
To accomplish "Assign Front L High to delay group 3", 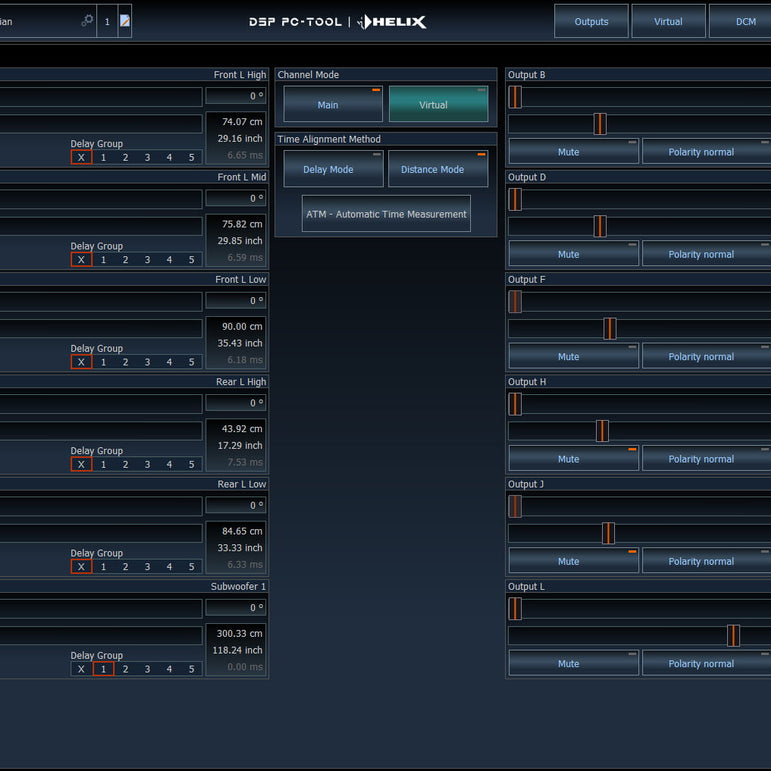I will coord(147,157).
